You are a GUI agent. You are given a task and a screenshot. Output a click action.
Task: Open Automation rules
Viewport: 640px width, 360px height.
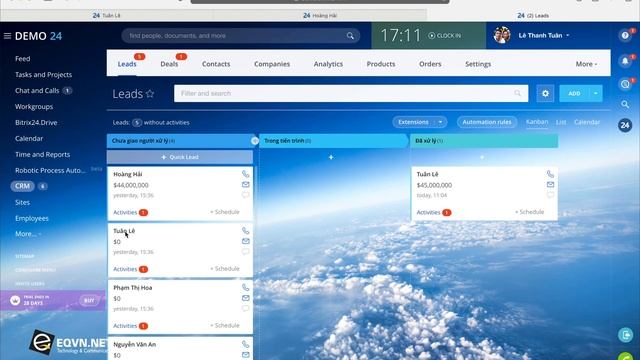point(487,122)
